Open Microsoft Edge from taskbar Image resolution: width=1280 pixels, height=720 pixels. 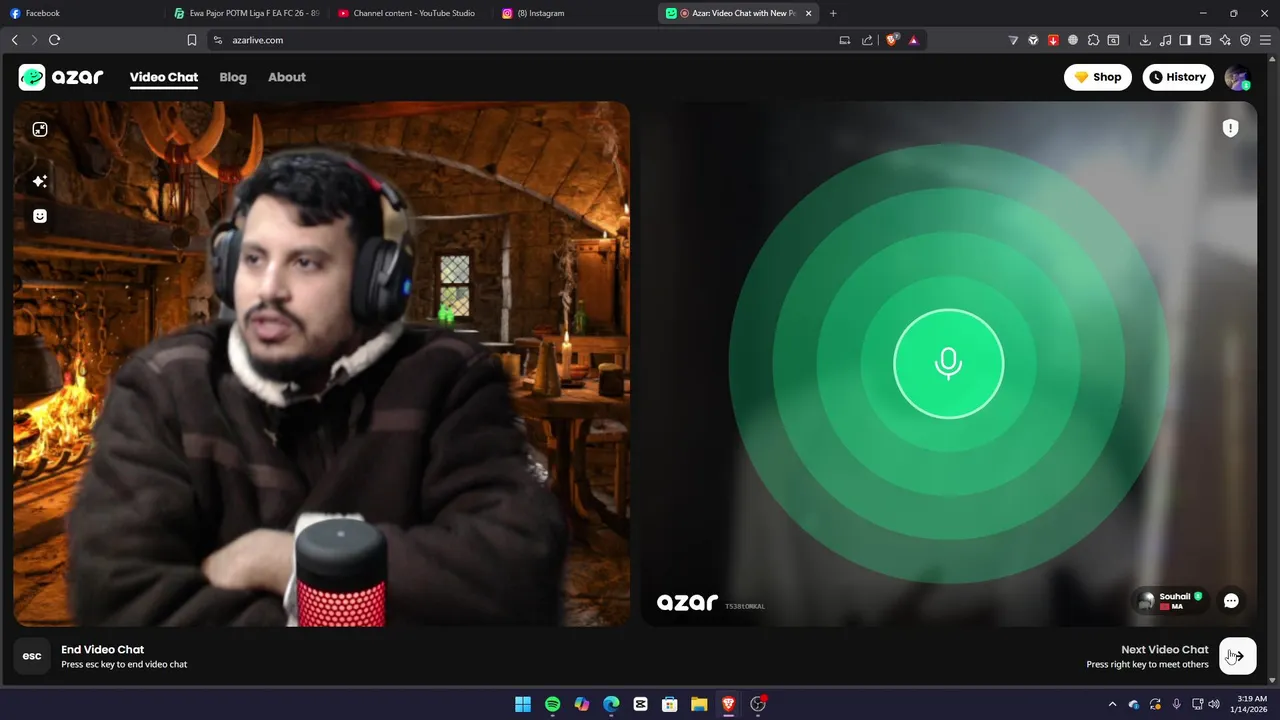point(611,704)
